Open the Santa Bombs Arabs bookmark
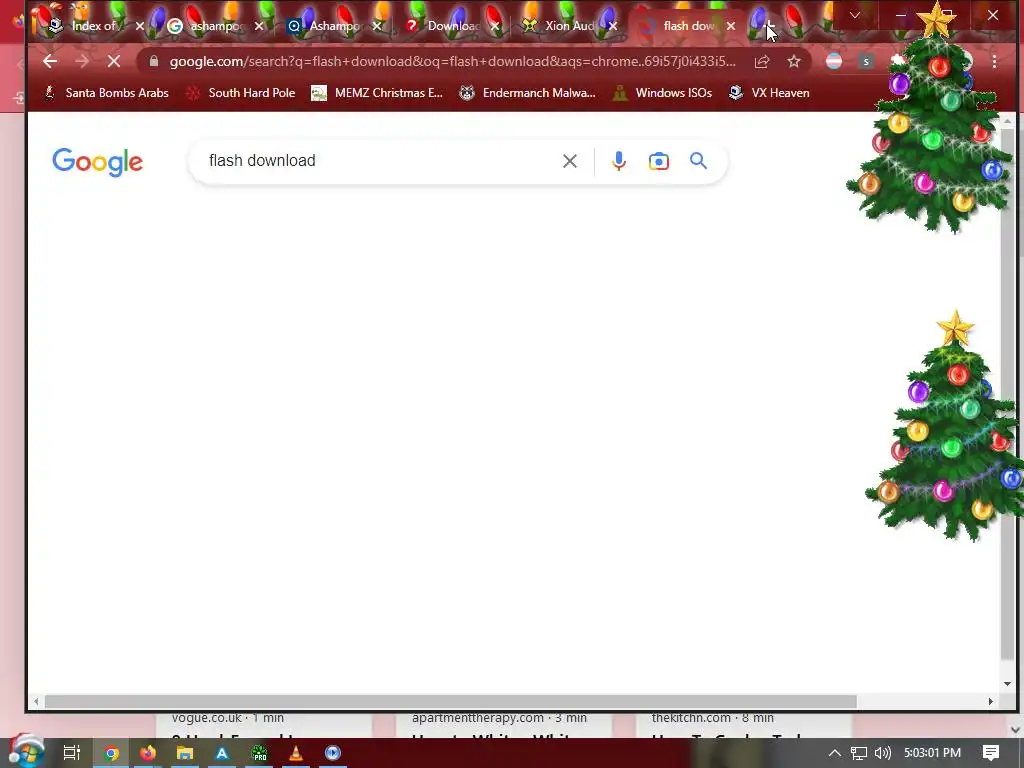 point(106,93)
